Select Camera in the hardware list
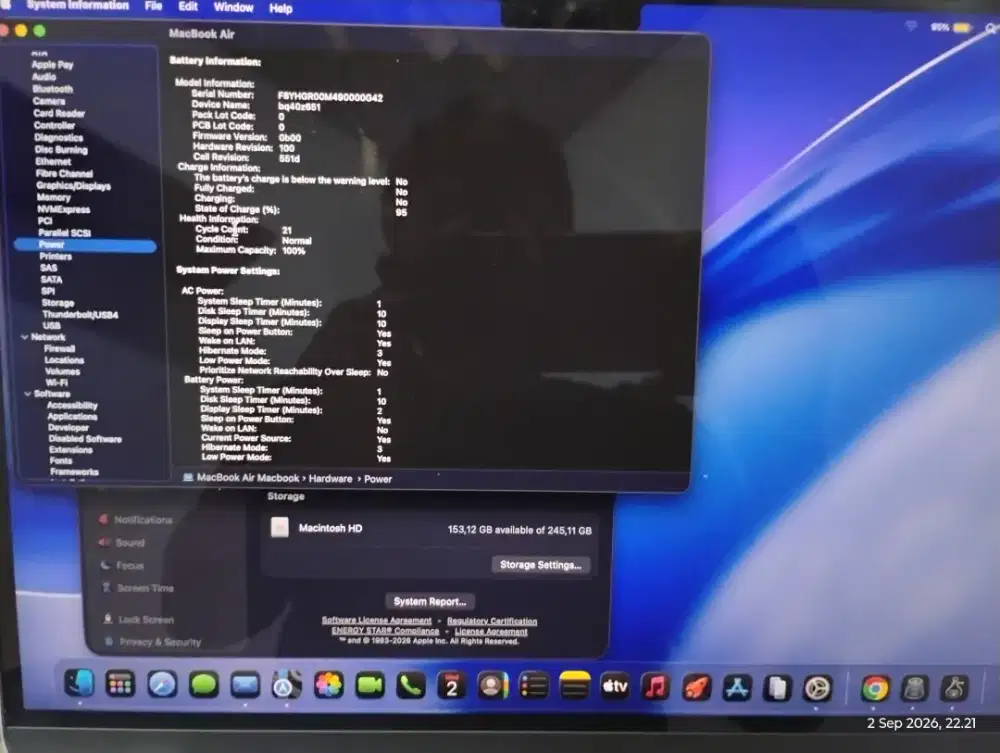Viewport: 1000px width, 753px height. click(49, 101)
